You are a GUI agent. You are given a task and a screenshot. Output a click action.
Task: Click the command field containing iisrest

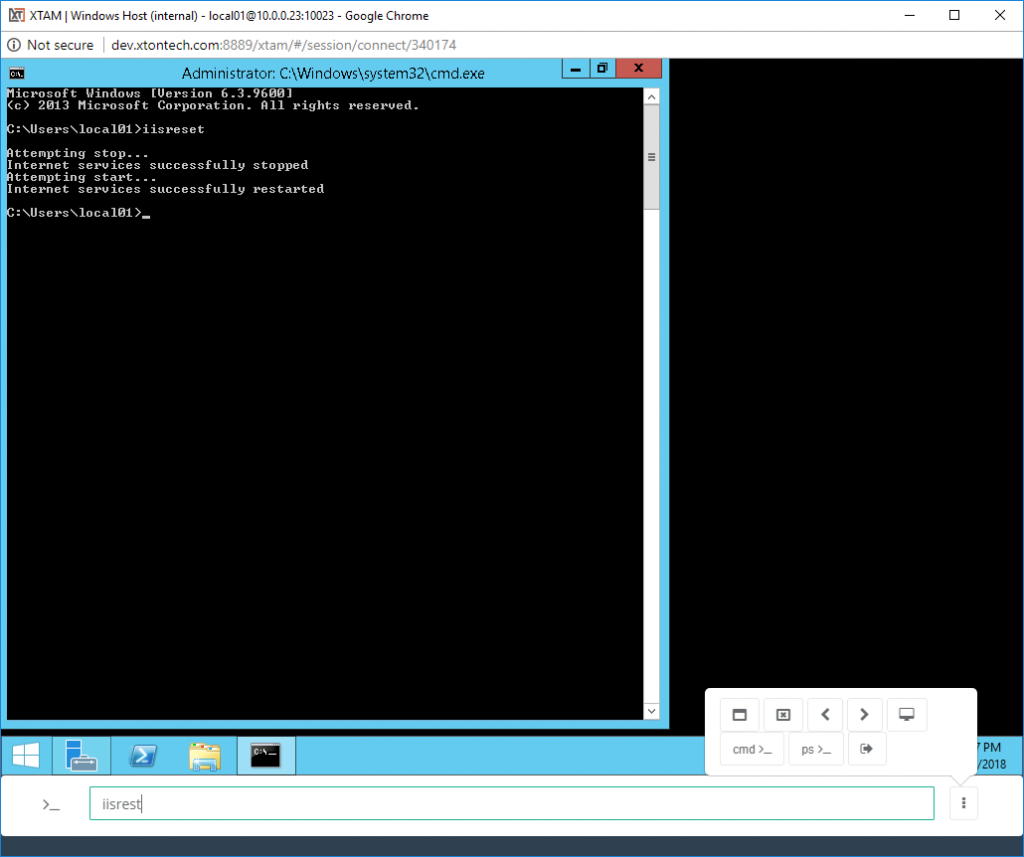(512, 803)
